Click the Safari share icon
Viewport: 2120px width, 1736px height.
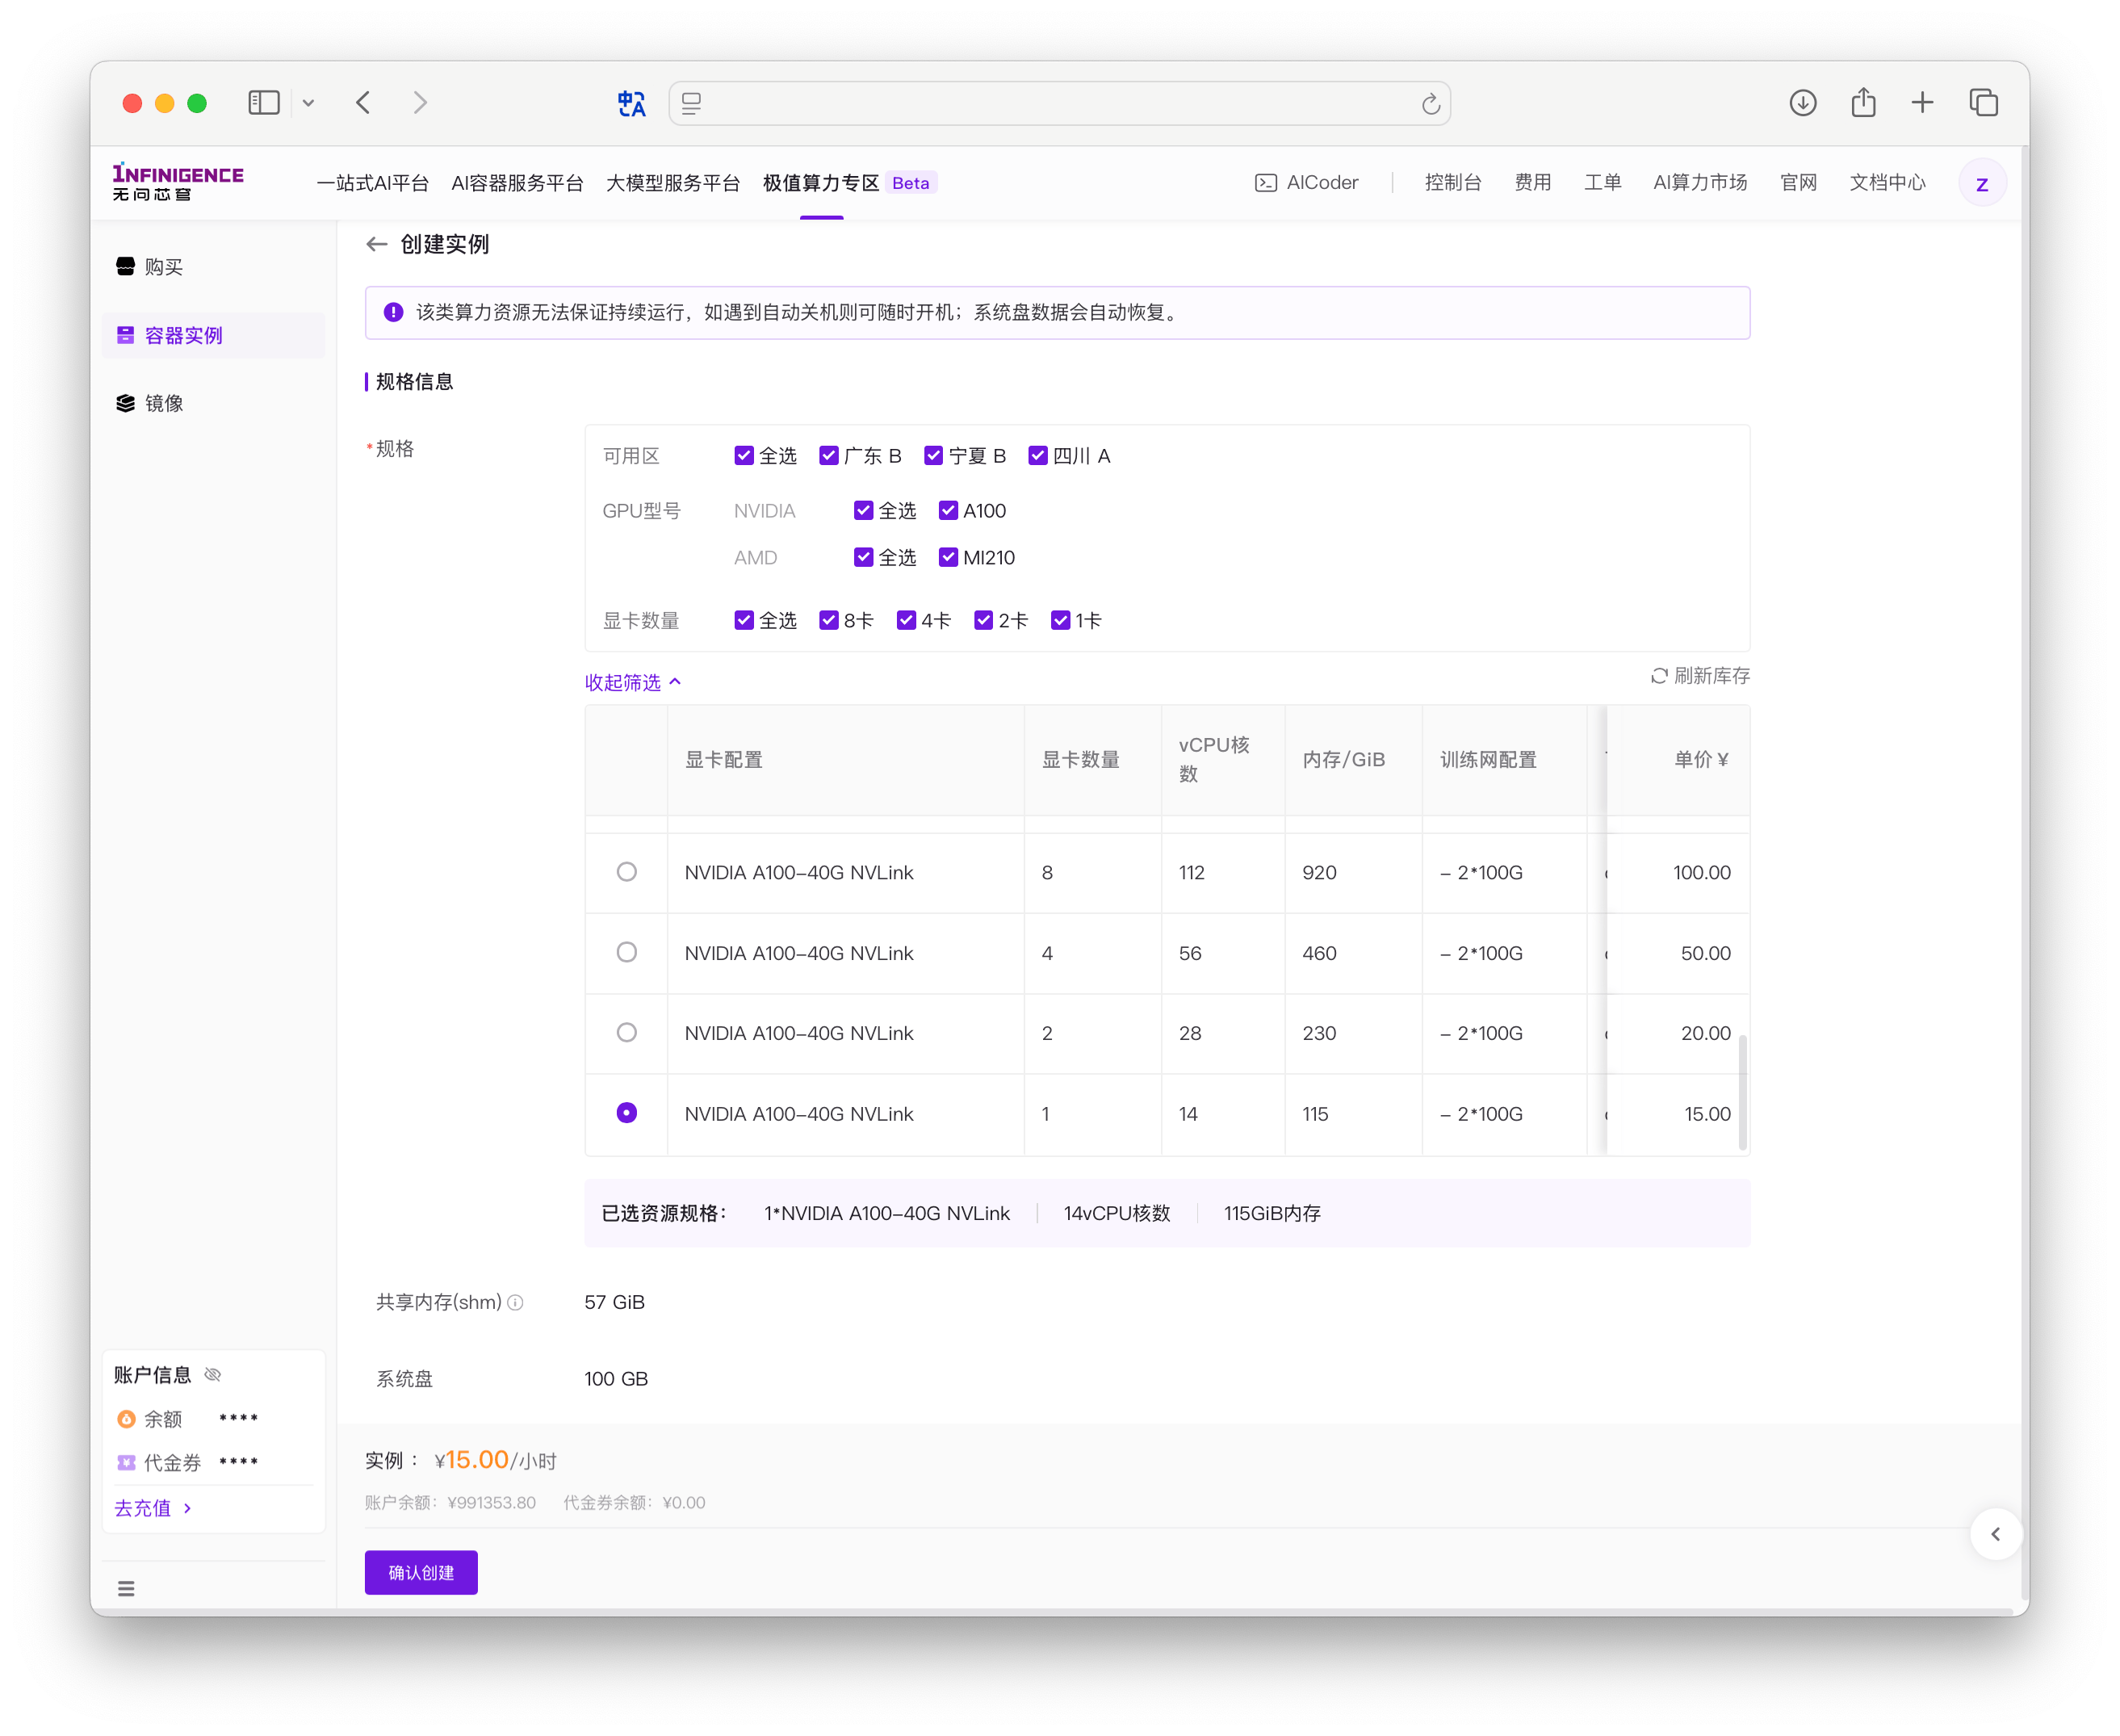[x=1862, y=103]
